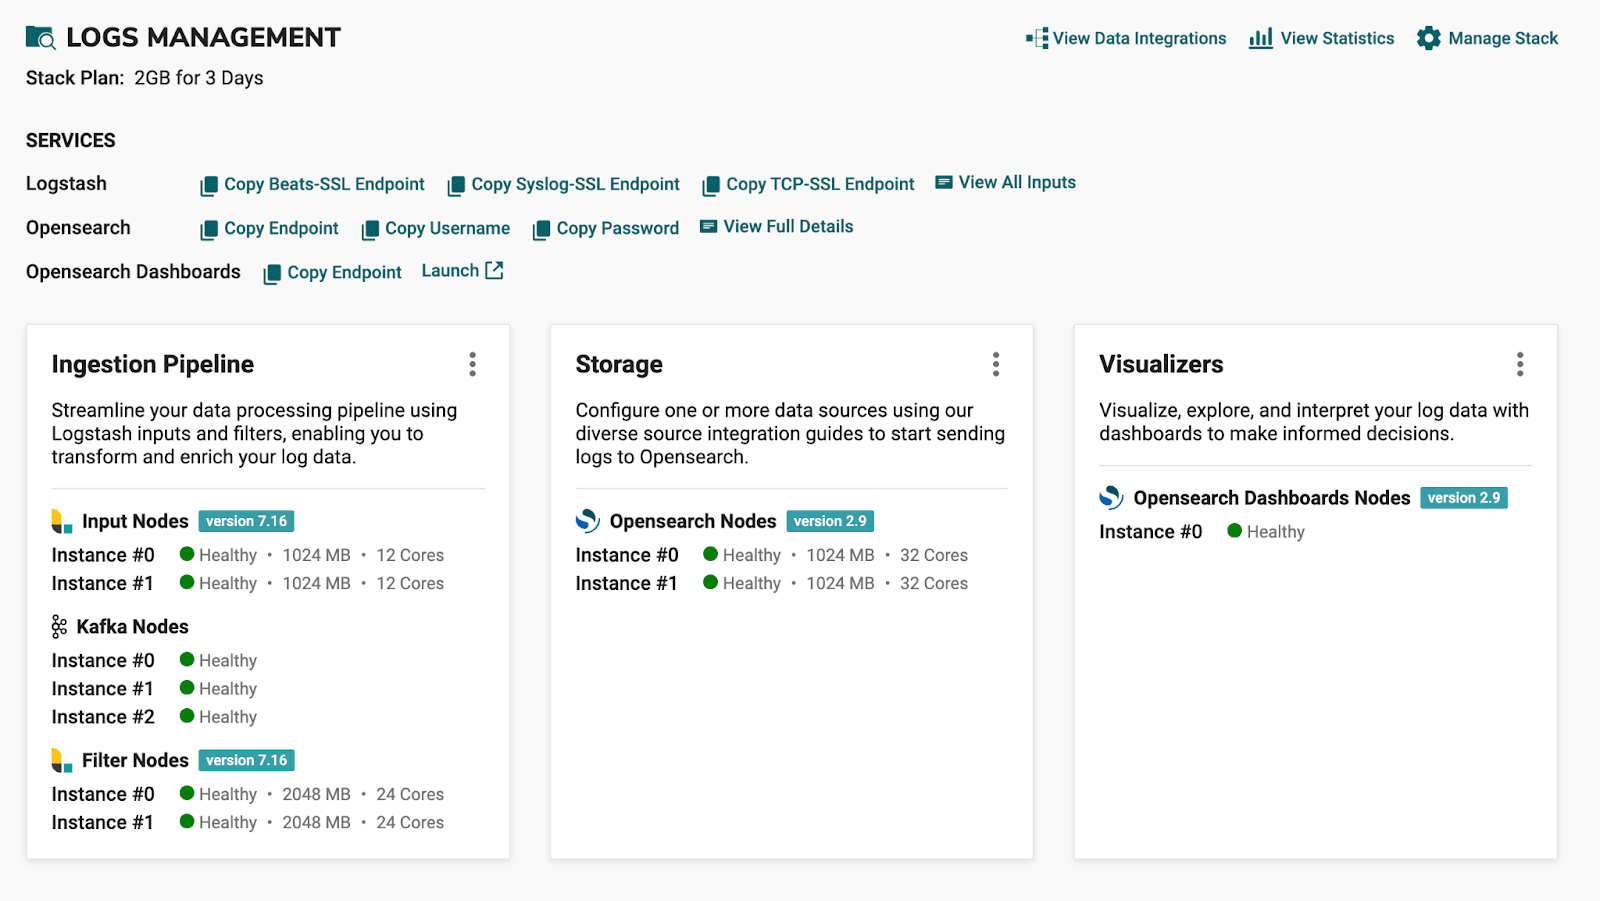Click the Manage Stack gear icon
1600x901 pixels.
pyautogui.click(x=1429, y=38)
